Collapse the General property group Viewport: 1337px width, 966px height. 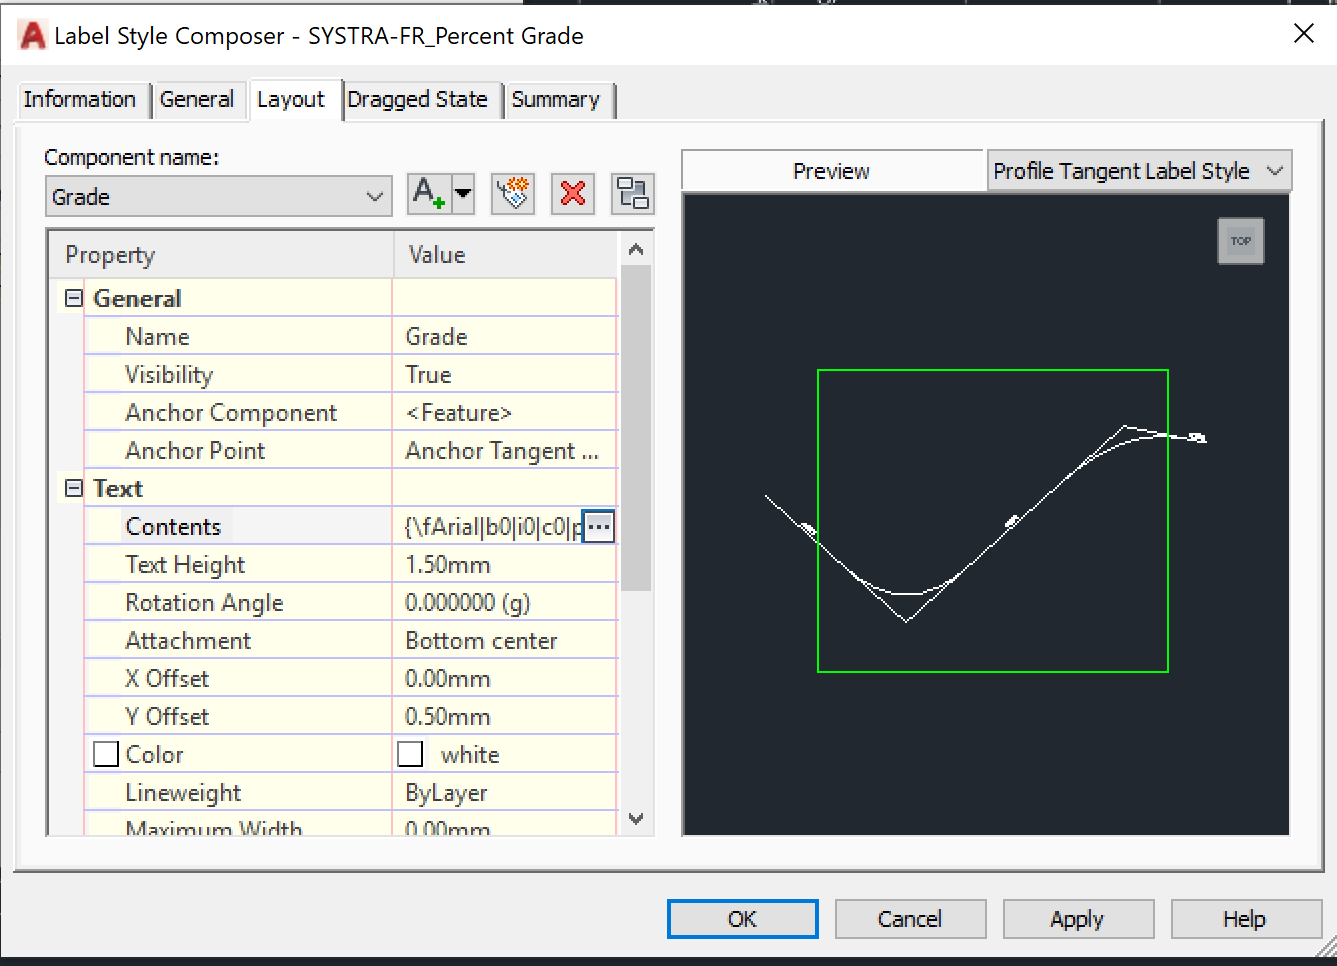click(x=73, y=297)
